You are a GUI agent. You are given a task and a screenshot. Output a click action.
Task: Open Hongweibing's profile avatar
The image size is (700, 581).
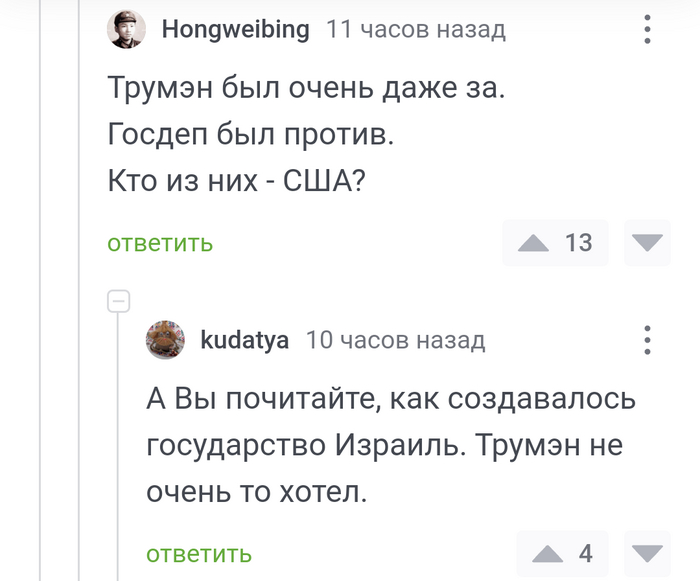tap(127, 29)
